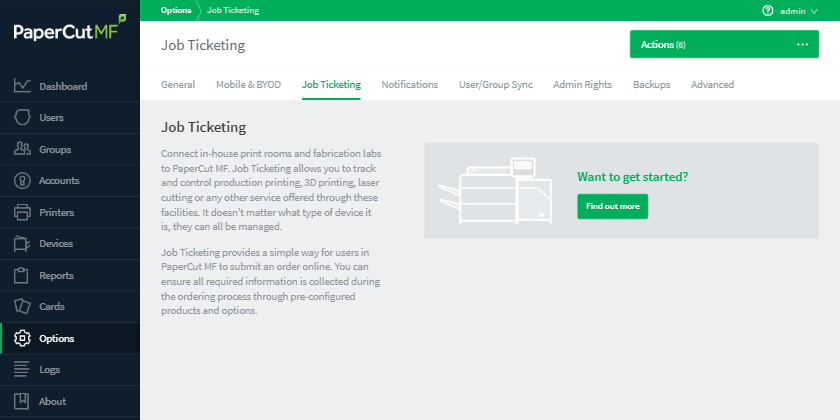Click the Find out more button
Image resolution: width=840 pixels, height=420 pixels.
612,206
